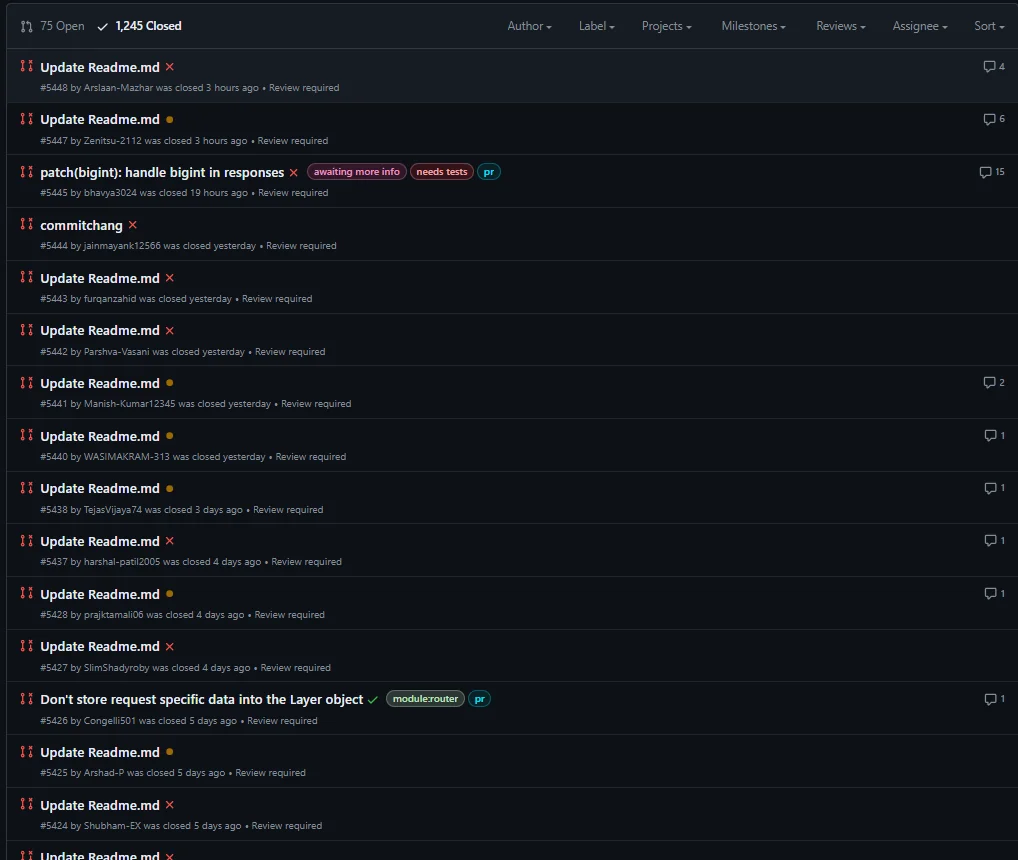
Task: Click the failed status X on PR #5442
Action: 169,330
